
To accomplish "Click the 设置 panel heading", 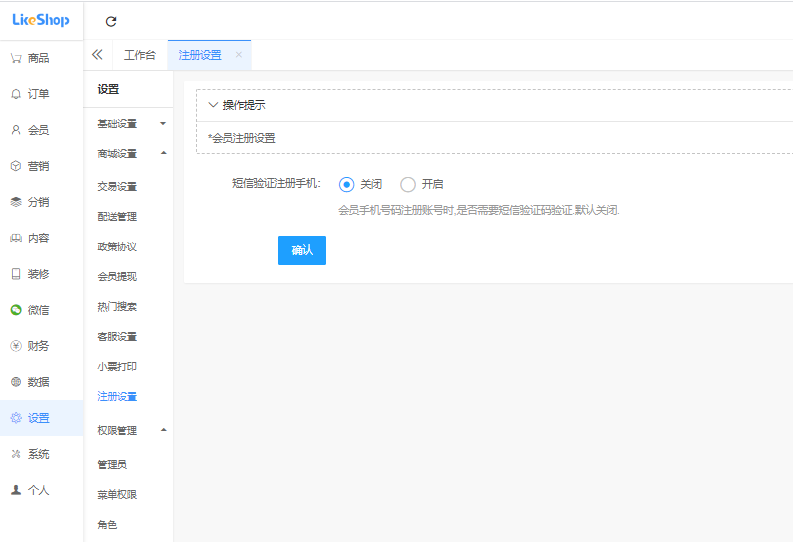I will coord(108,89).
